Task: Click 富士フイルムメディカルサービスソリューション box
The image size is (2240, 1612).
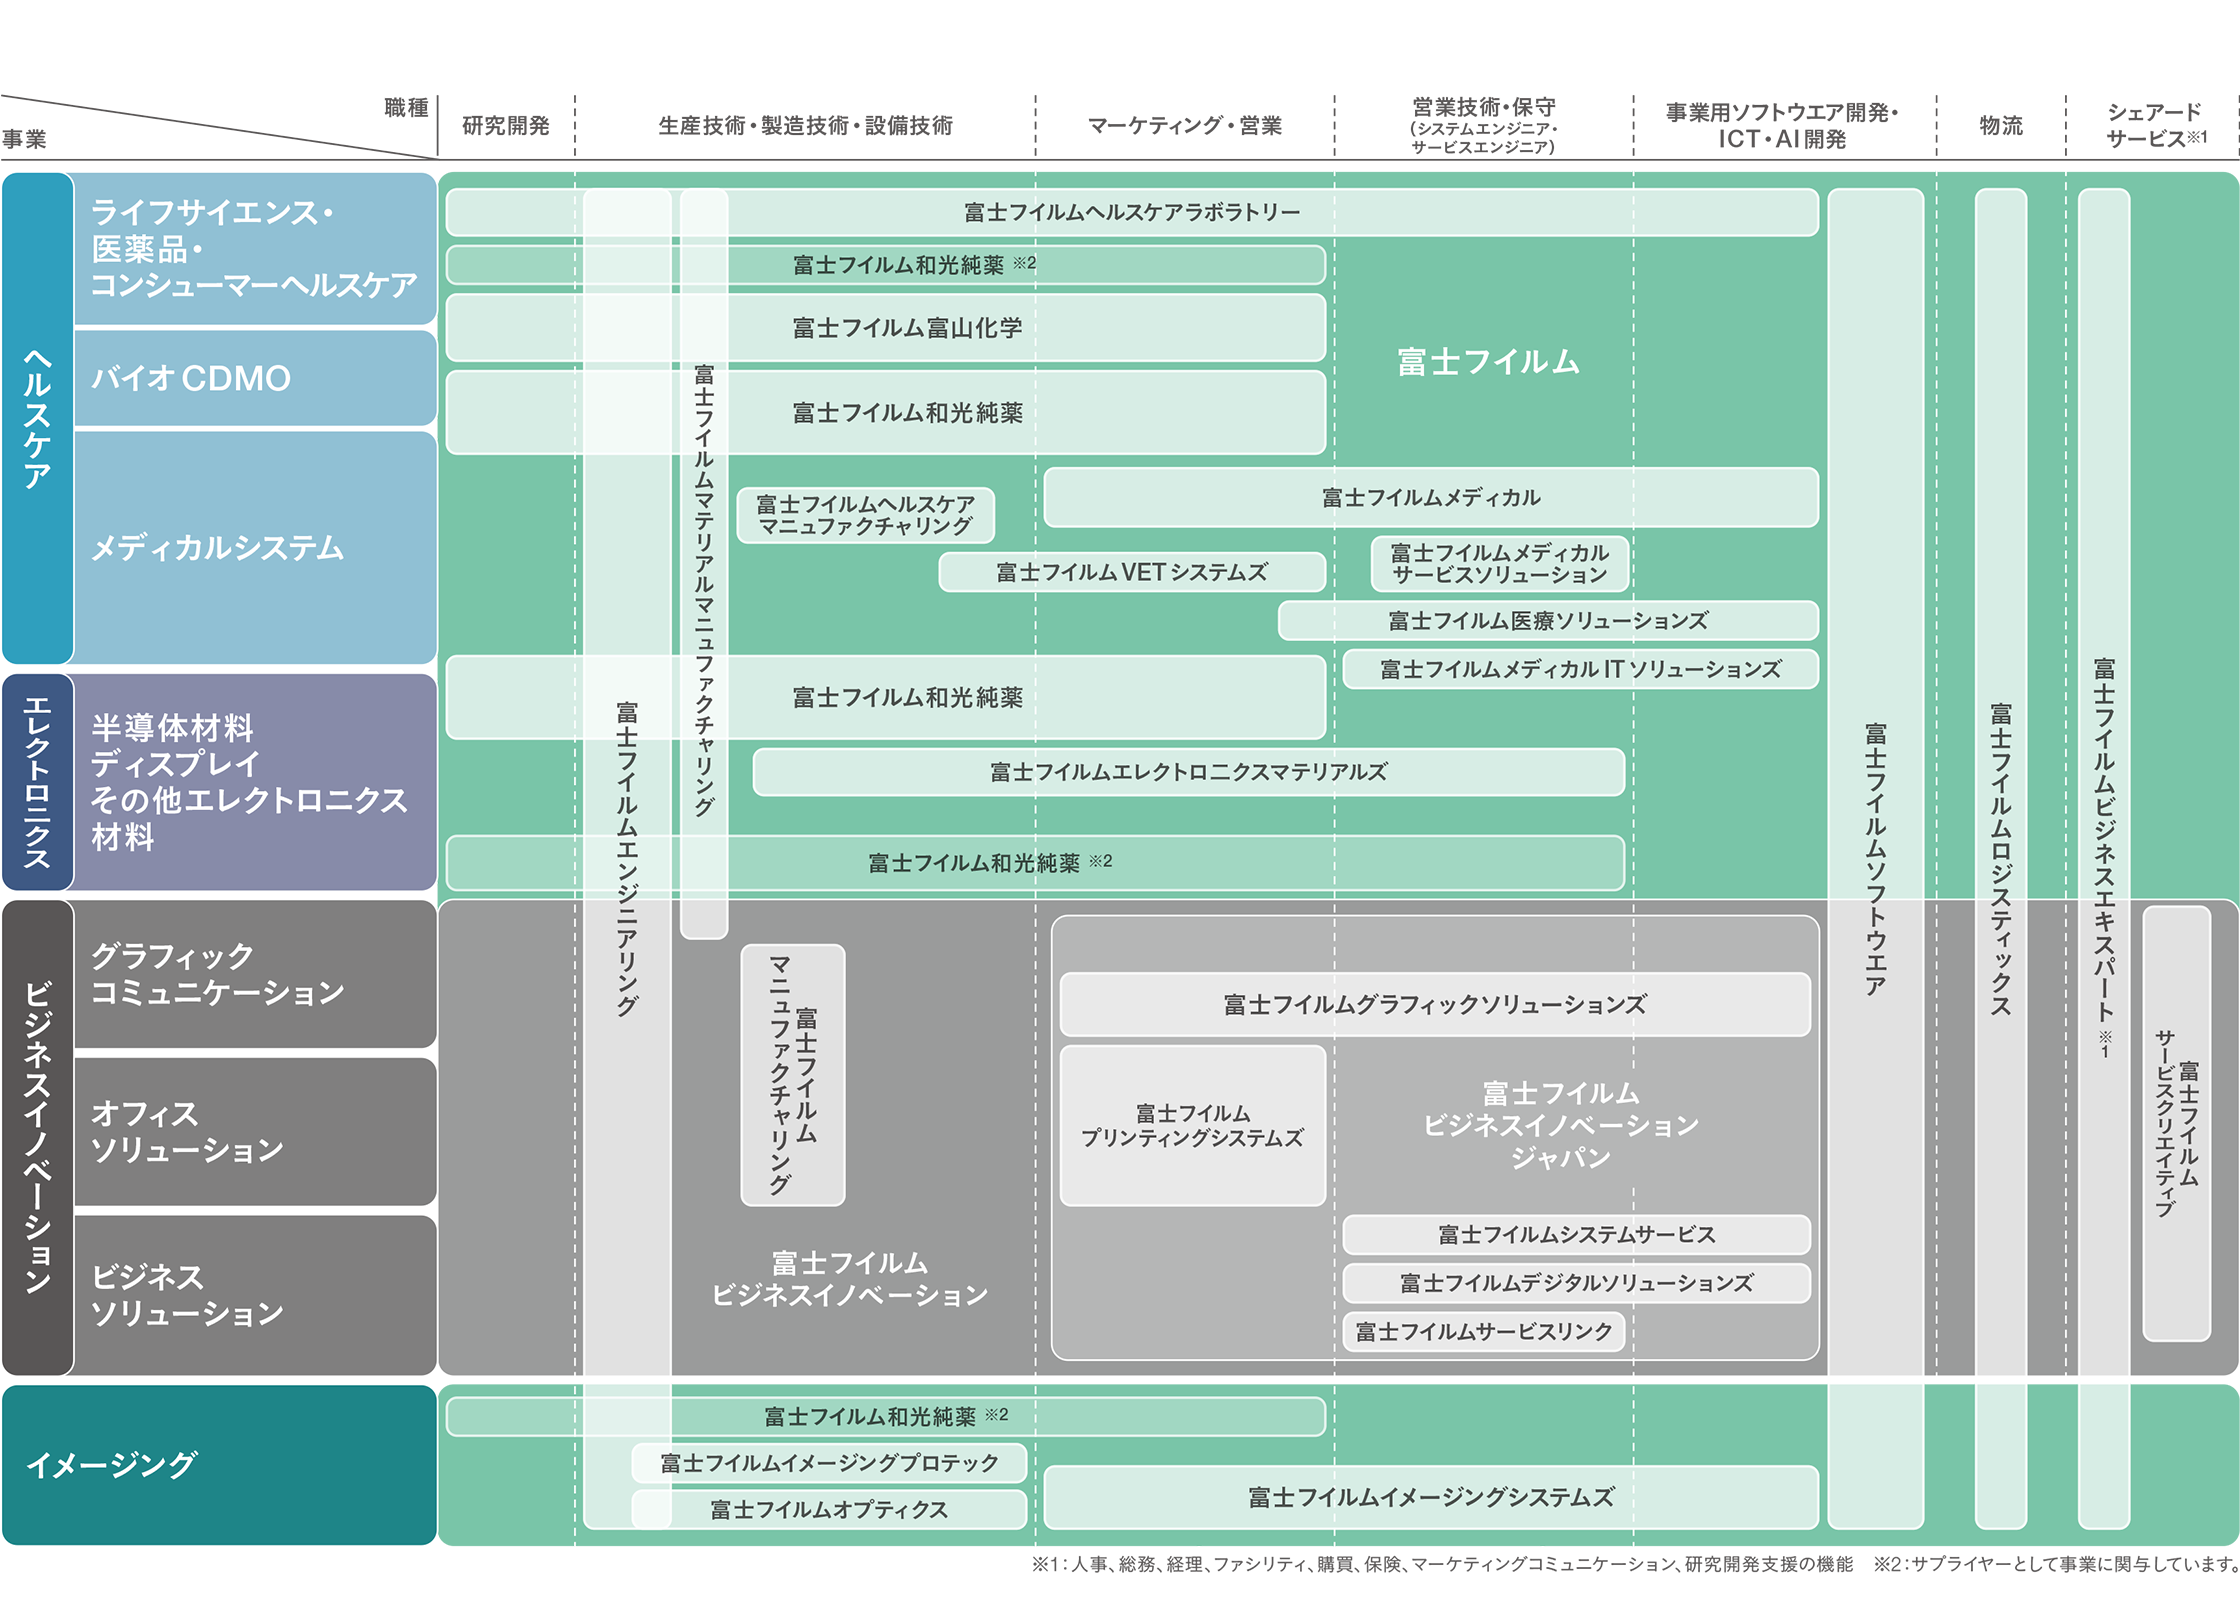Action: (1500, 564)
